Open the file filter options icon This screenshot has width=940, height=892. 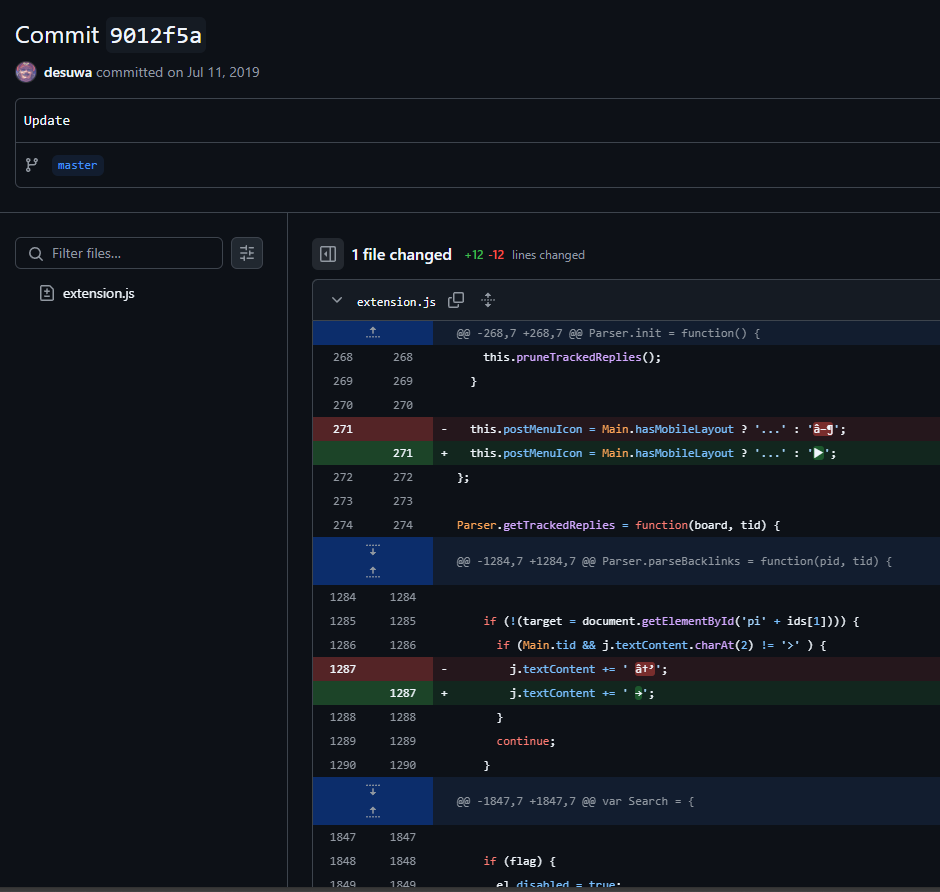coord(247,253)
